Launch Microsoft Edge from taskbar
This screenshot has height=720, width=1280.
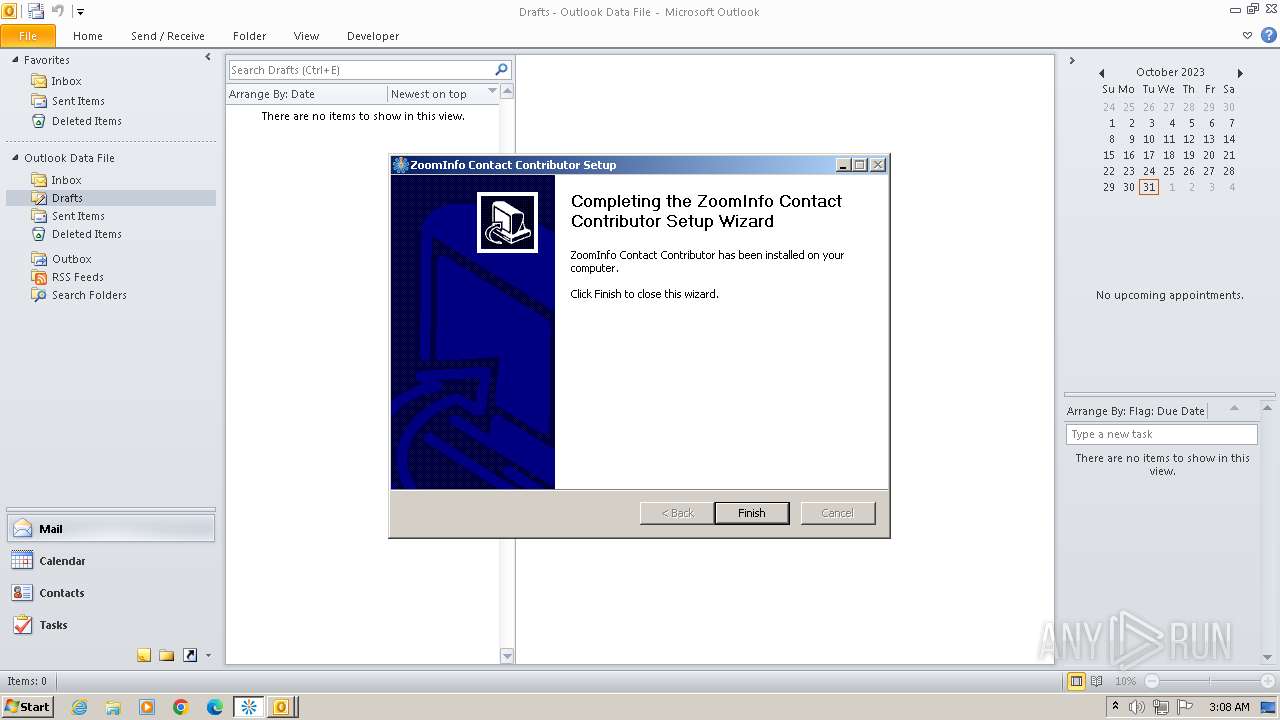tap(215, 707)
